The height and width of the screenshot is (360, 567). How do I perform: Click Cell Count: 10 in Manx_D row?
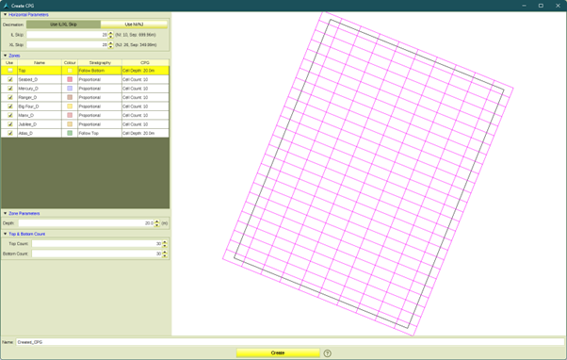(145, 115)
